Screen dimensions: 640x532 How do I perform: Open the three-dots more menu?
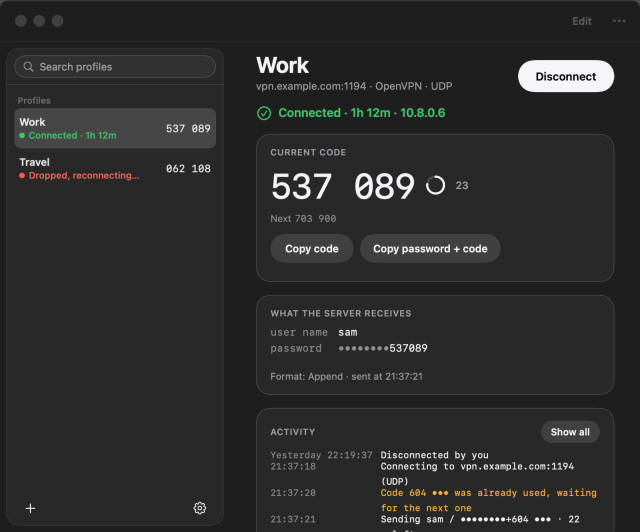[619, 21]
